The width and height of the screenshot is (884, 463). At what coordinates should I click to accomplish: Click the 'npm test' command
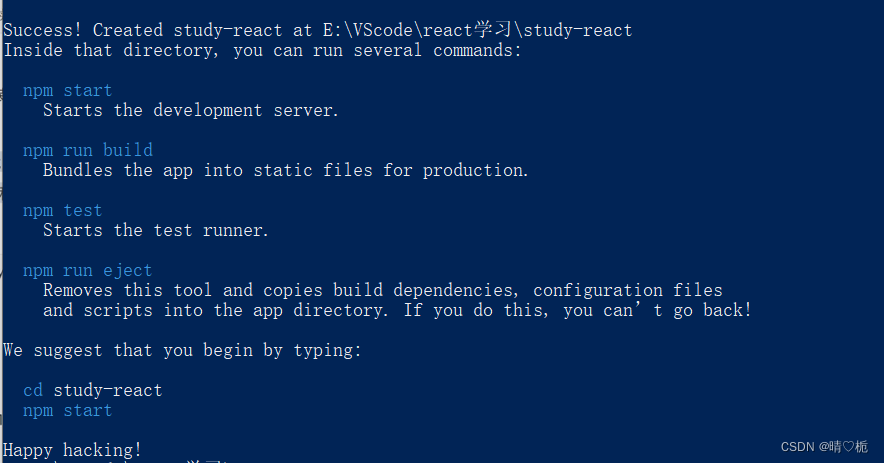pos(63,210)
